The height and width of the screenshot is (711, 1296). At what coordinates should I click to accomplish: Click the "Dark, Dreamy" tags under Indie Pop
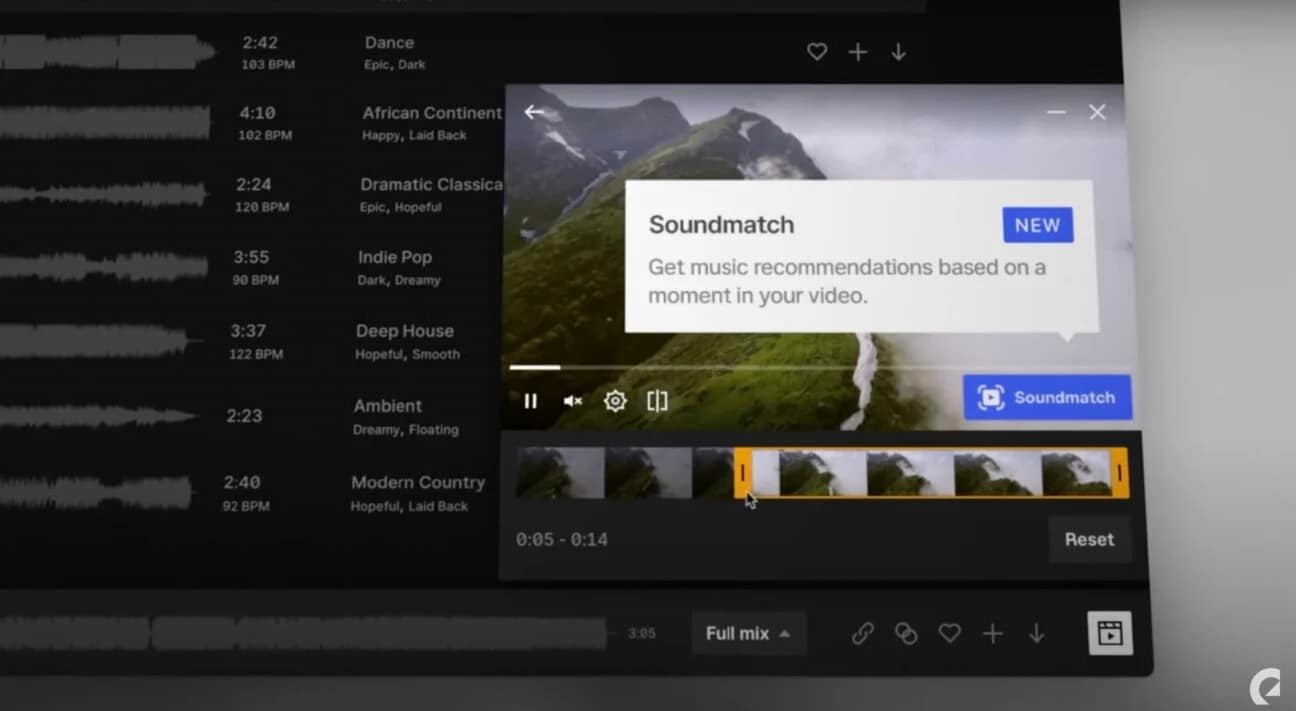(x=399, y=280)
